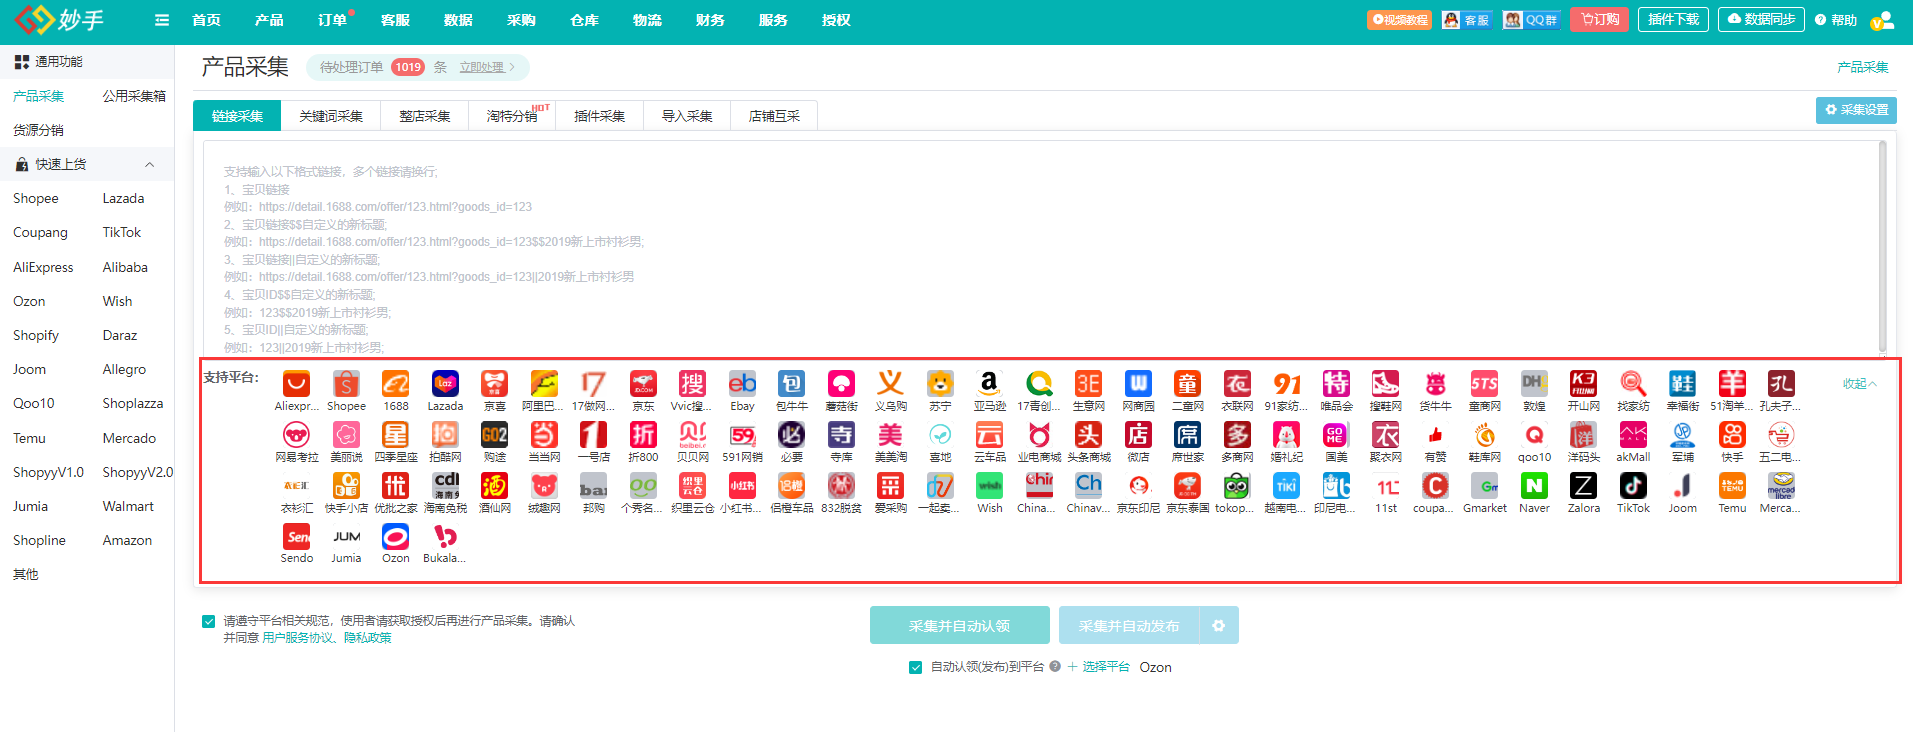Screen dimensions: 1913x732
Task: Click the Wish platform icon
Action: [x=989, y=487]
